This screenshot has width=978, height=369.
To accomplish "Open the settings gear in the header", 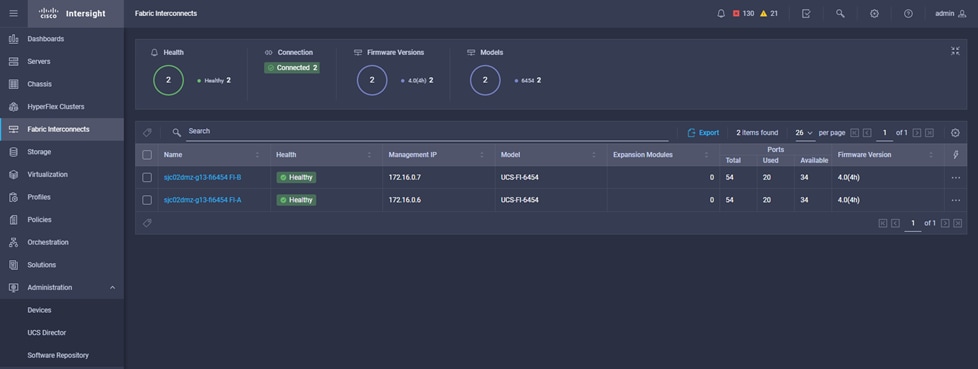I will pos(874,14).
